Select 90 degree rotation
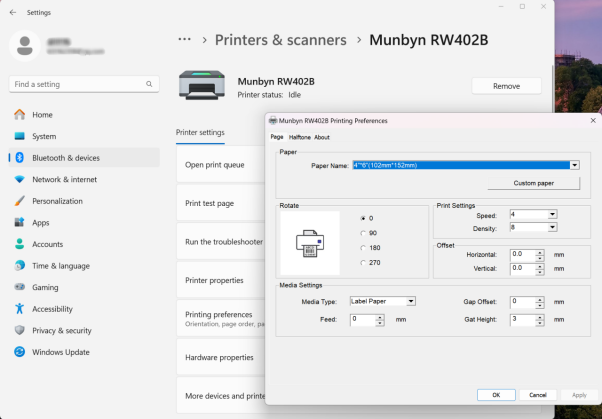Screen dimensions: 602x419 (x=363, y=233)
